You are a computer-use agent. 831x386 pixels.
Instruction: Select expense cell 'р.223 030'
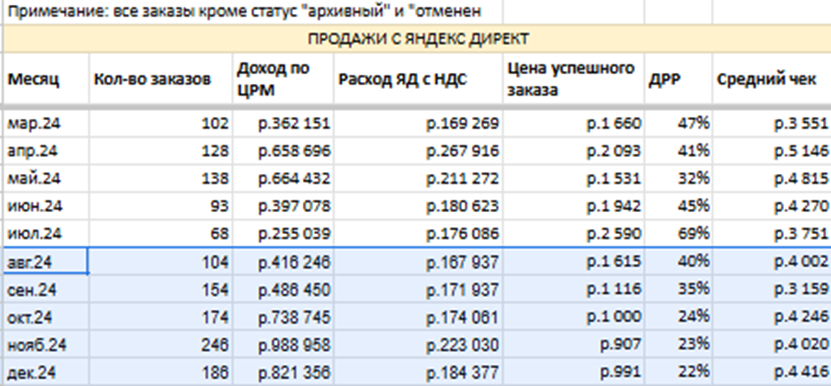click(x=418, y=345)
